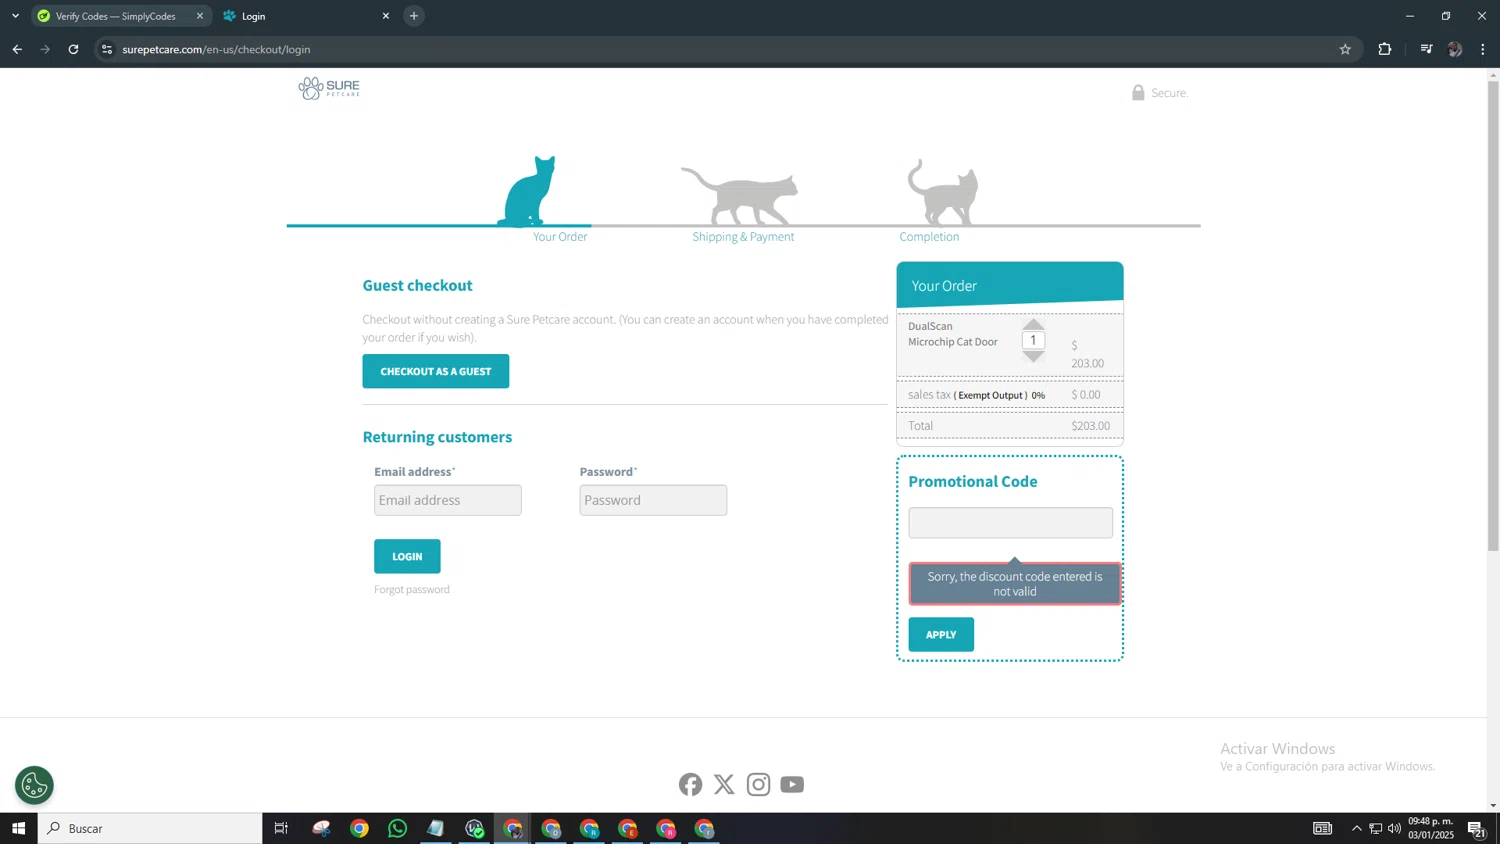Image resolution: width=1500 pixels, height=844 pixels.
Task: Focus the Promotional Code input box
Action: 1010,523
